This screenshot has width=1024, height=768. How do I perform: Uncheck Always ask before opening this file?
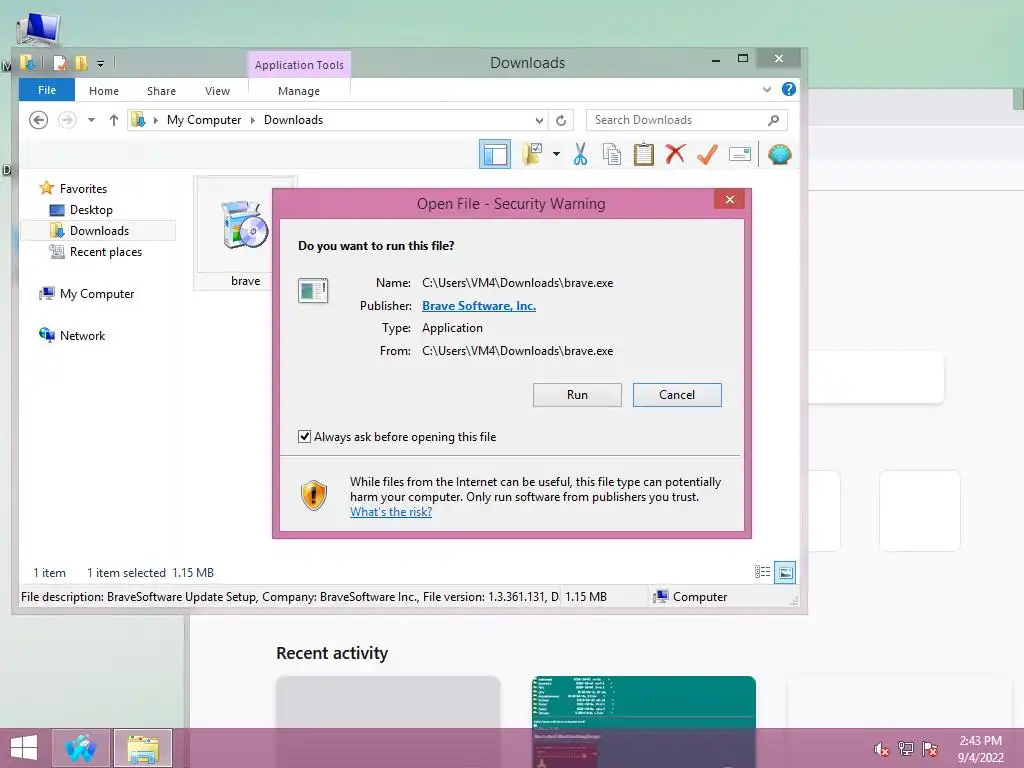[x=304, y=436]
